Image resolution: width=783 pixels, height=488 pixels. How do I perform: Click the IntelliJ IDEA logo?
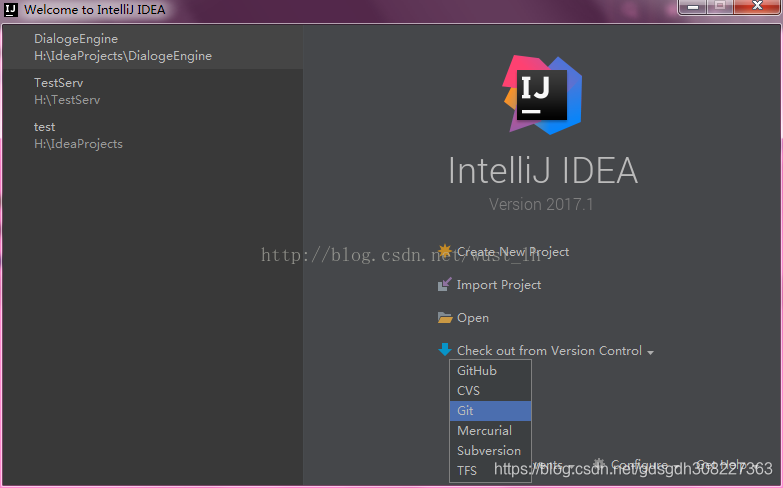[x=542, y=94]
